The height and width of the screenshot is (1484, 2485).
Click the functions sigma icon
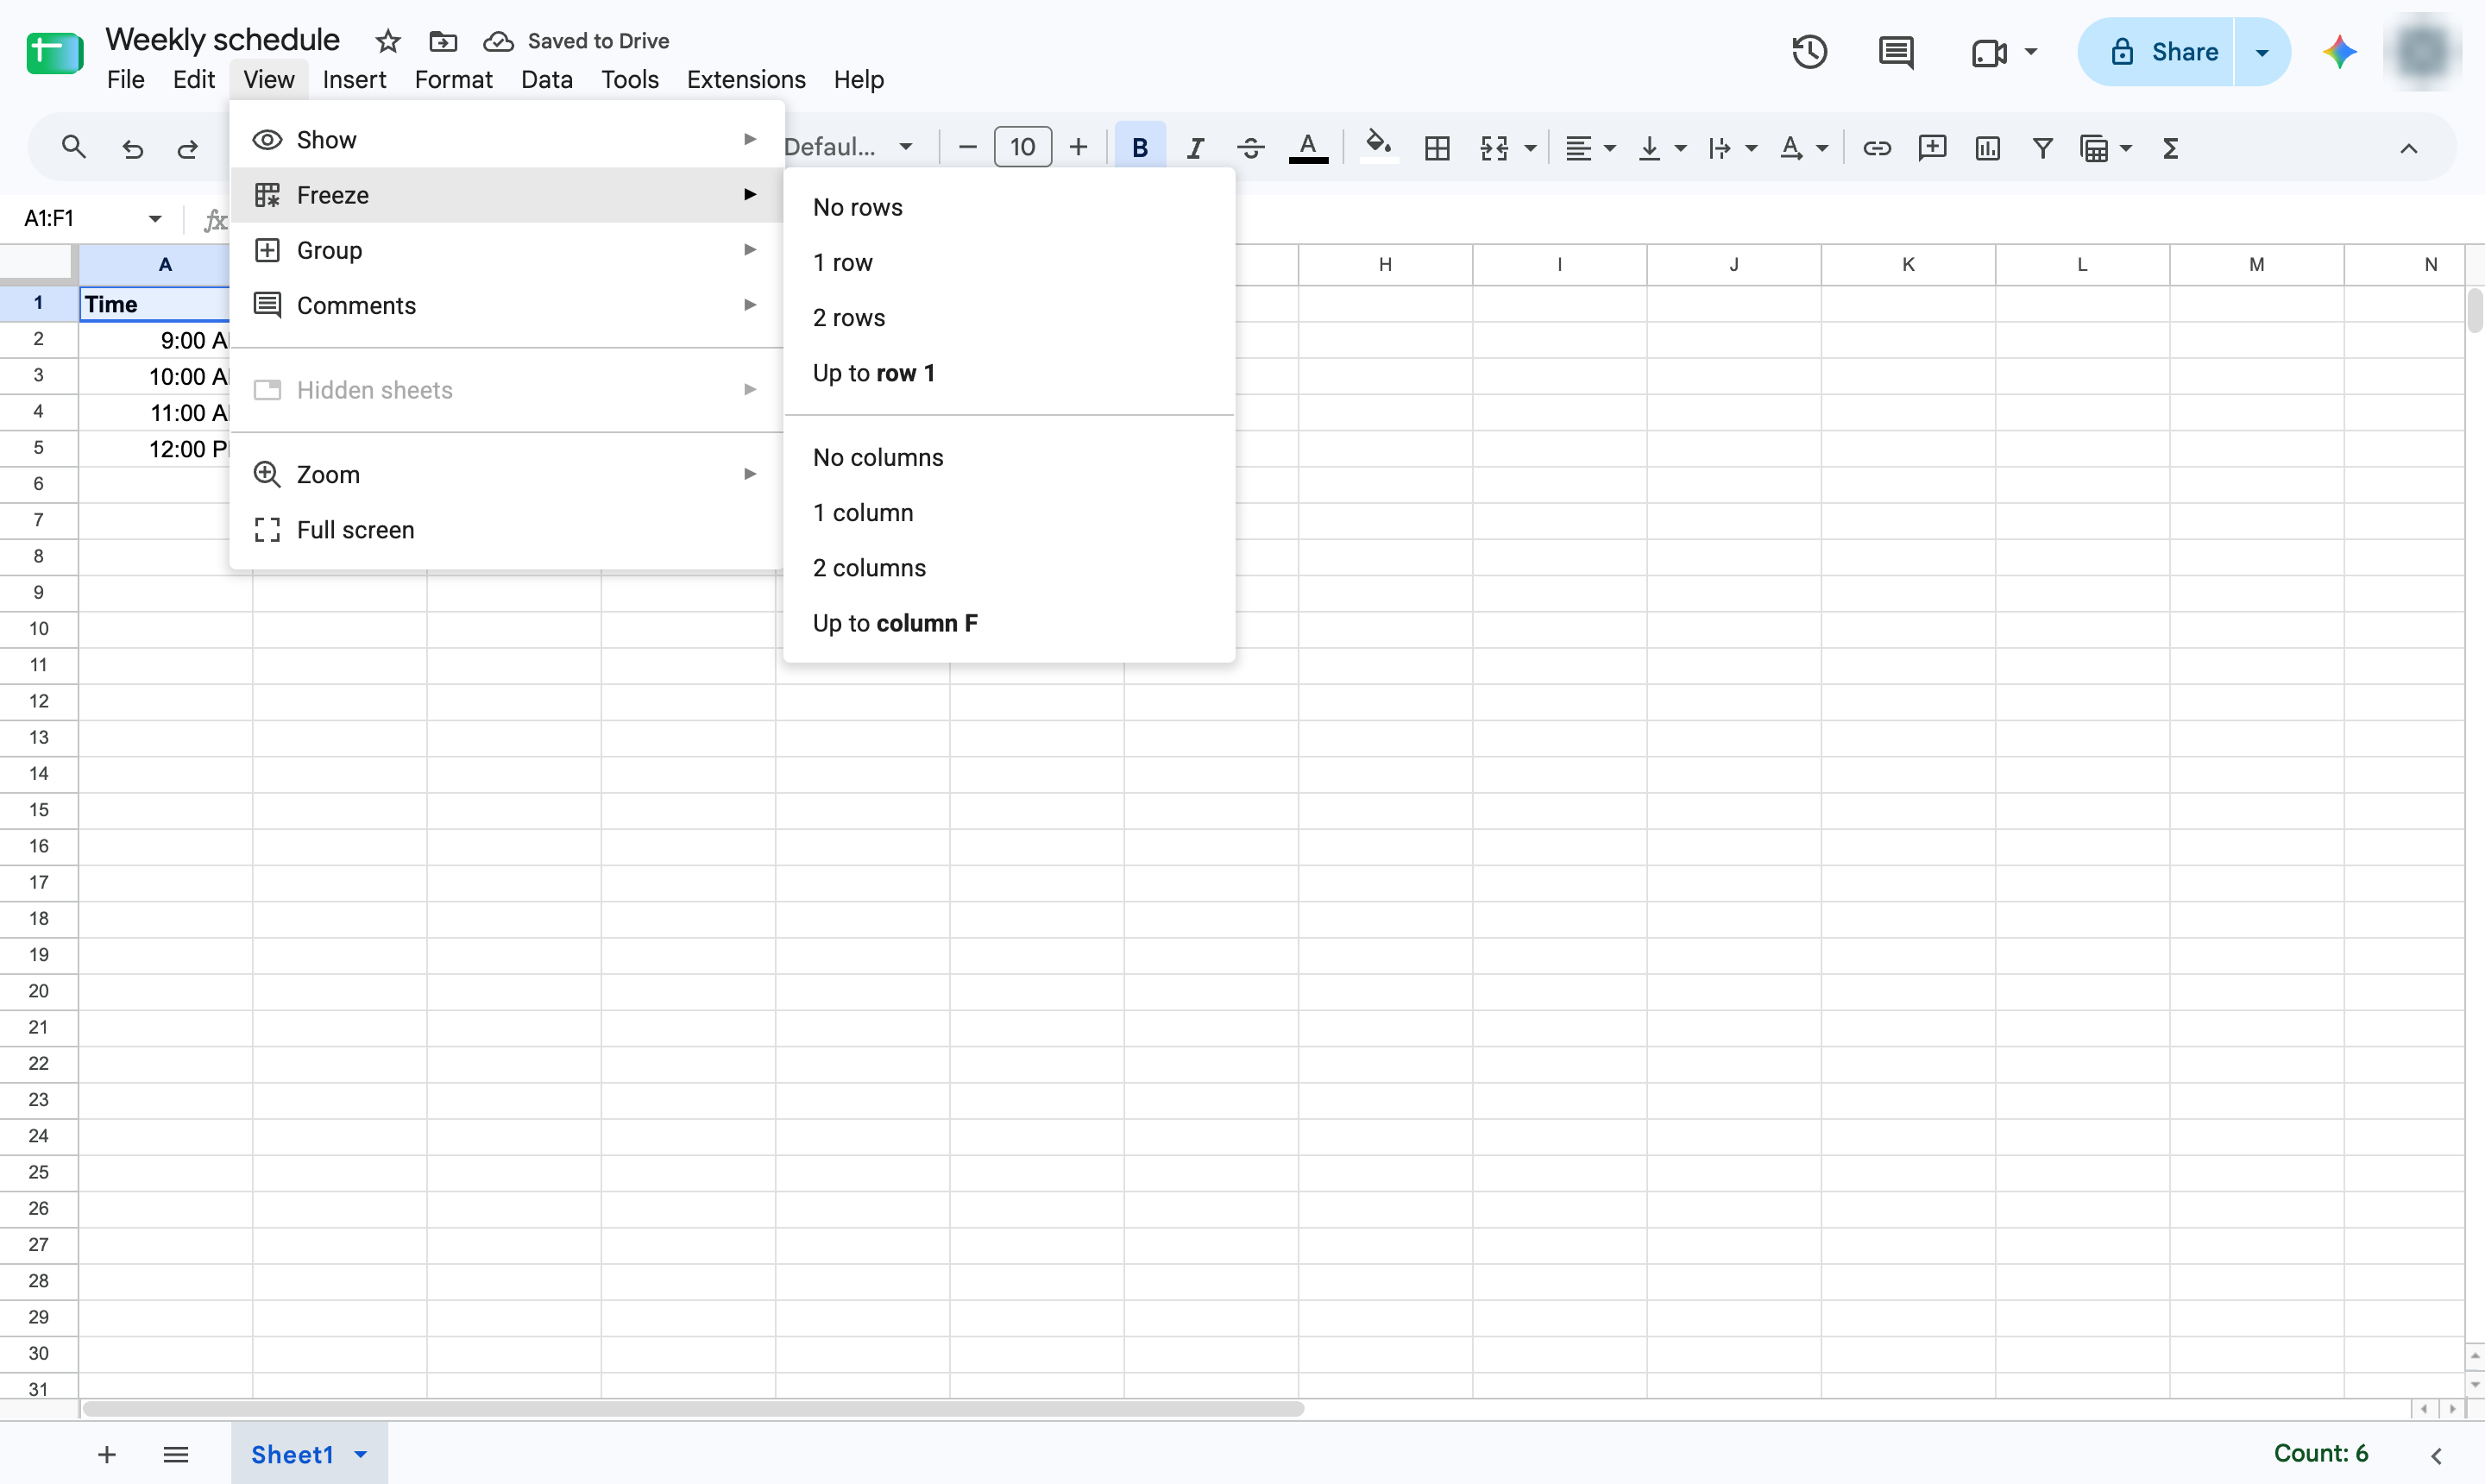coord(2170,148)
